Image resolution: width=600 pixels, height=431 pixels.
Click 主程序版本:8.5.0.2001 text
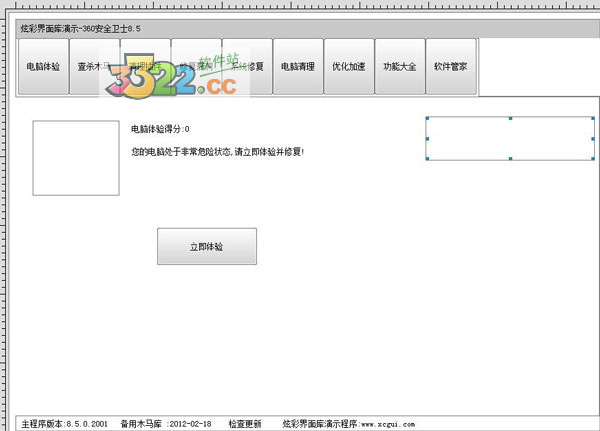tap(64, 424)
